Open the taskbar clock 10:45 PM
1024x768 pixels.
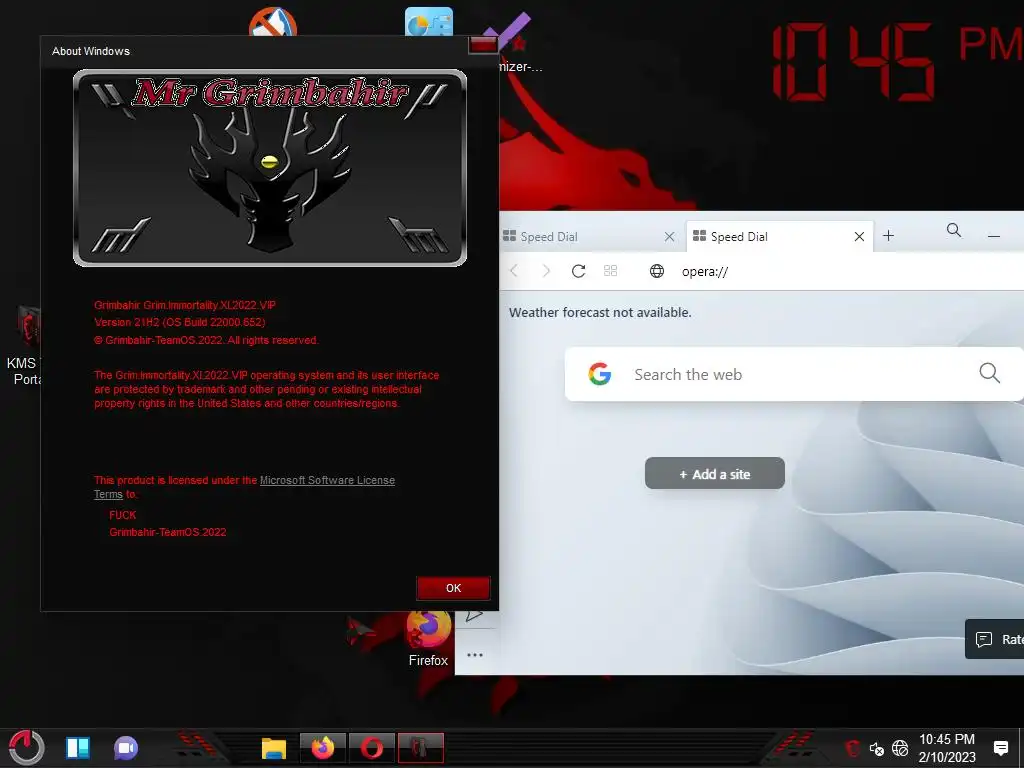point(947,748)
